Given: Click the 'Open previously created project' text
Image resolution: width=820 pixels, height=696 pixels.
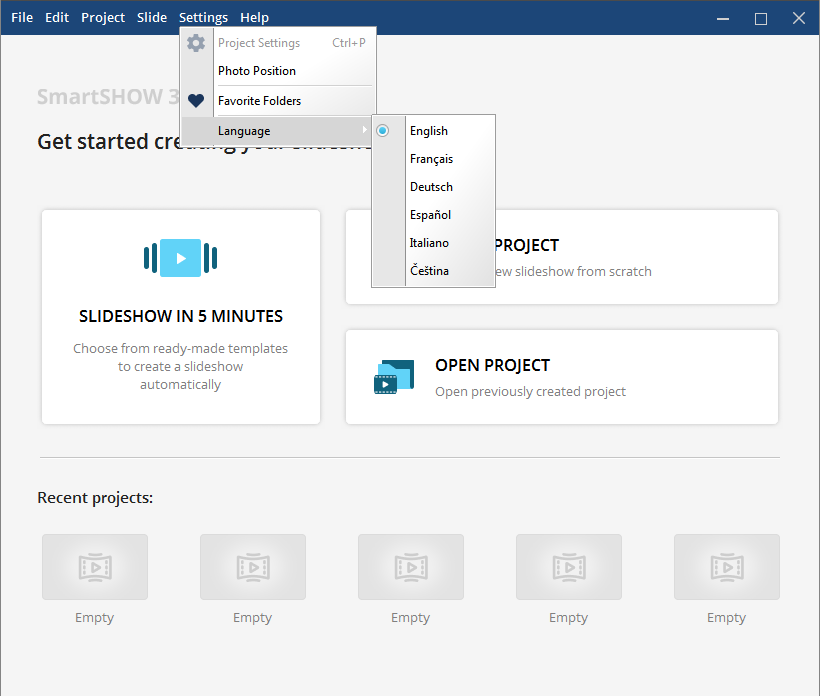Looking at the screenshot, I should click(530, 392).
